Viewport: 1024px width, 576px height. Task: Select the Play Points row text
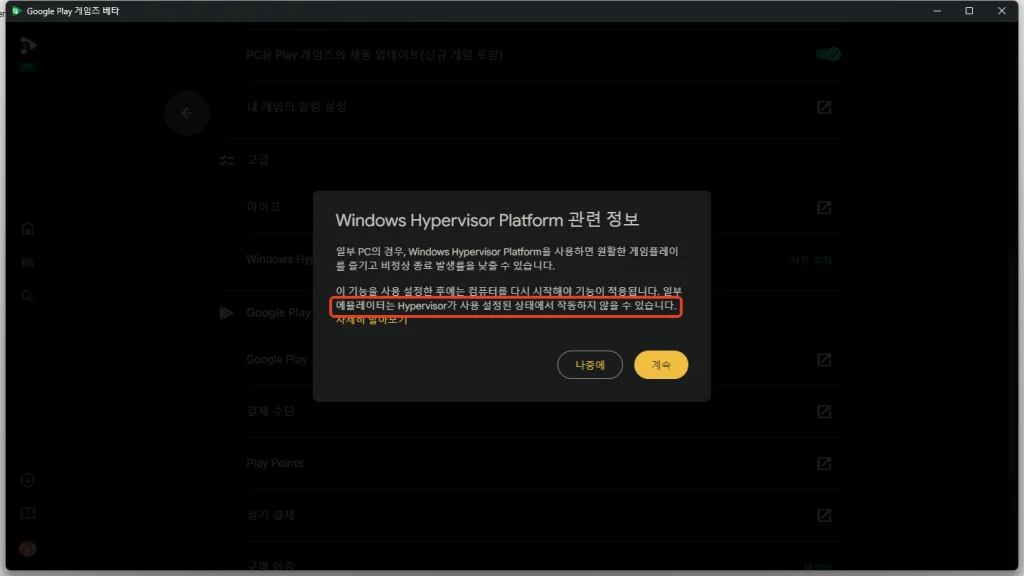click(275, 463)
